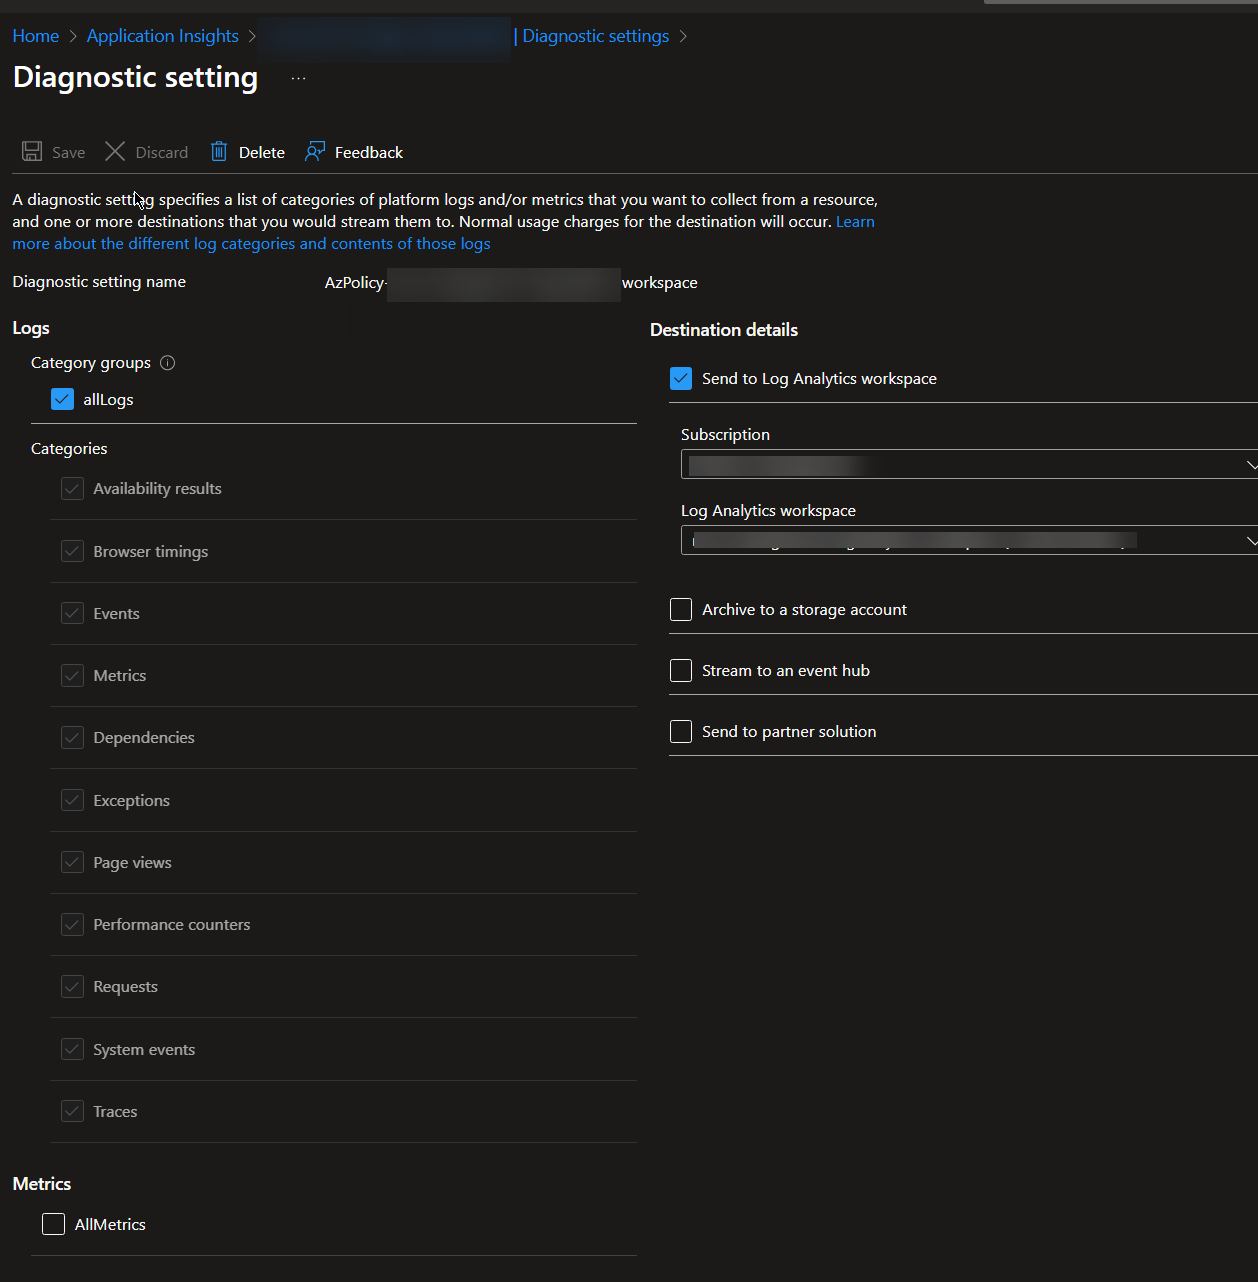Viewport: 1258px width, 1282px height.
Task: Click the Logs section heading
Action: [31, 328]
